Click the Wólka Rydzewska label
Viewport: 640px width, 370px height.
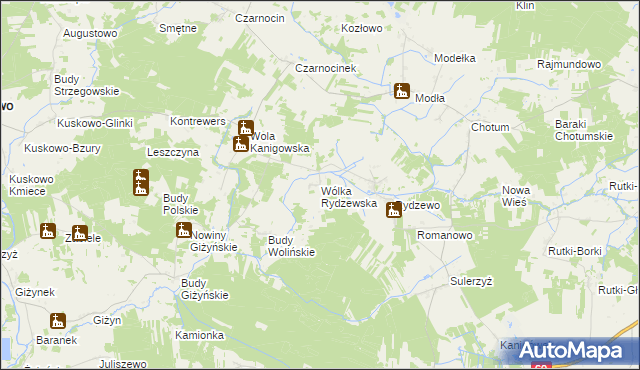[x=349, y=197]
